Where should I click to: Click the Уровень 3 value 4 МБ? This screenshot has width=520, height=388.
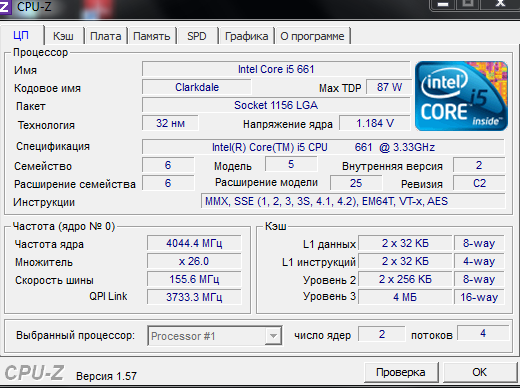405,297
